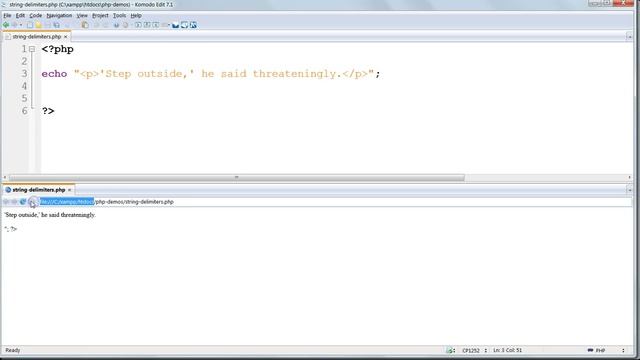The height and width of the screenshot is (360, 640).
Task: Click the Save All toolbar icon
Action: (x=56, y=25)
